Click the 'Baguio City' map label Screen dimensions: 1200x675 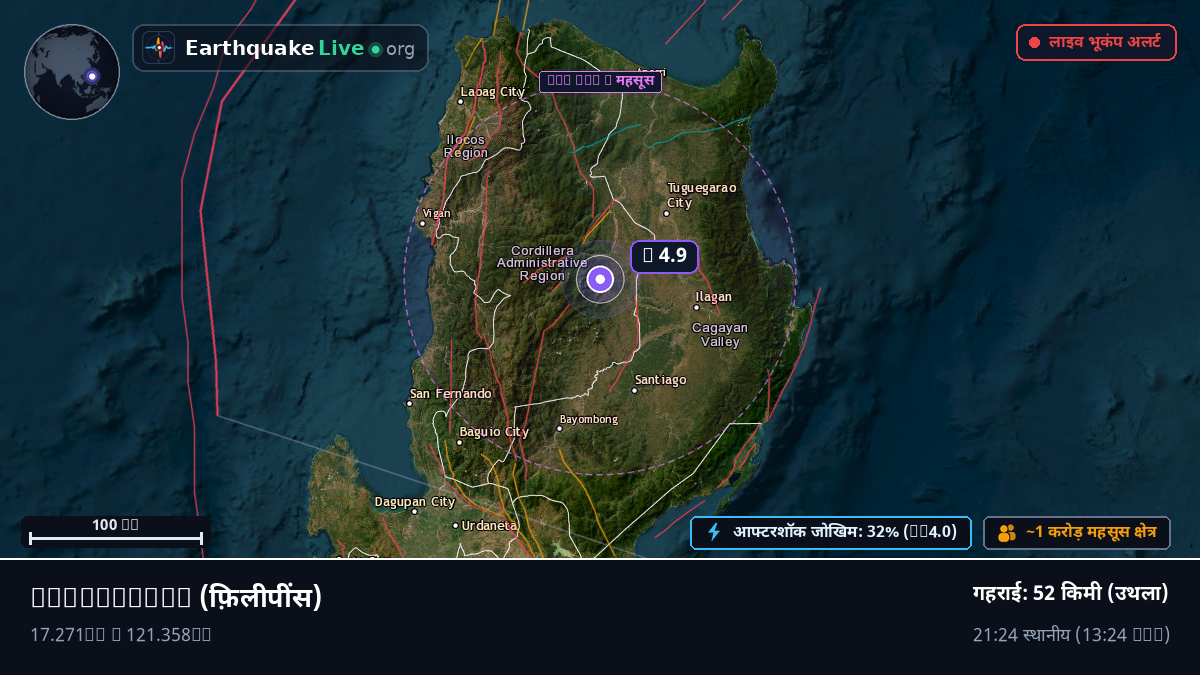tap(494, 432)
